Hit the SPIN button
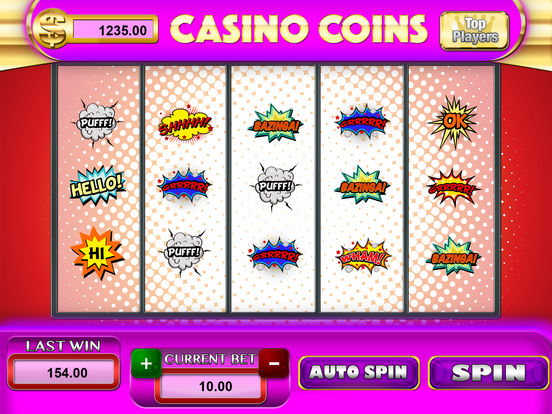Viewport: 552px width, 414px height. pos(489,373)
